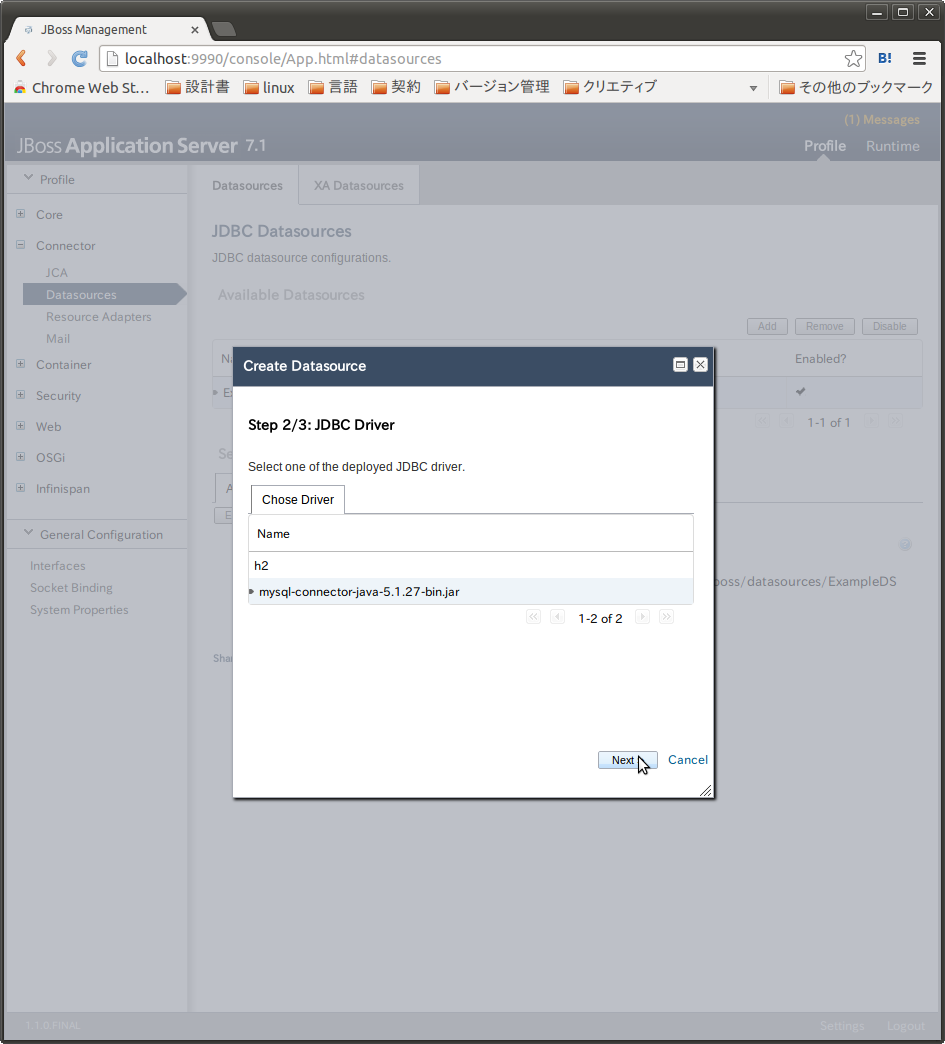This screenshot has width=945, height=1044.
Task: Collapse the Connector tree node
Action: [x=21, y=244]
